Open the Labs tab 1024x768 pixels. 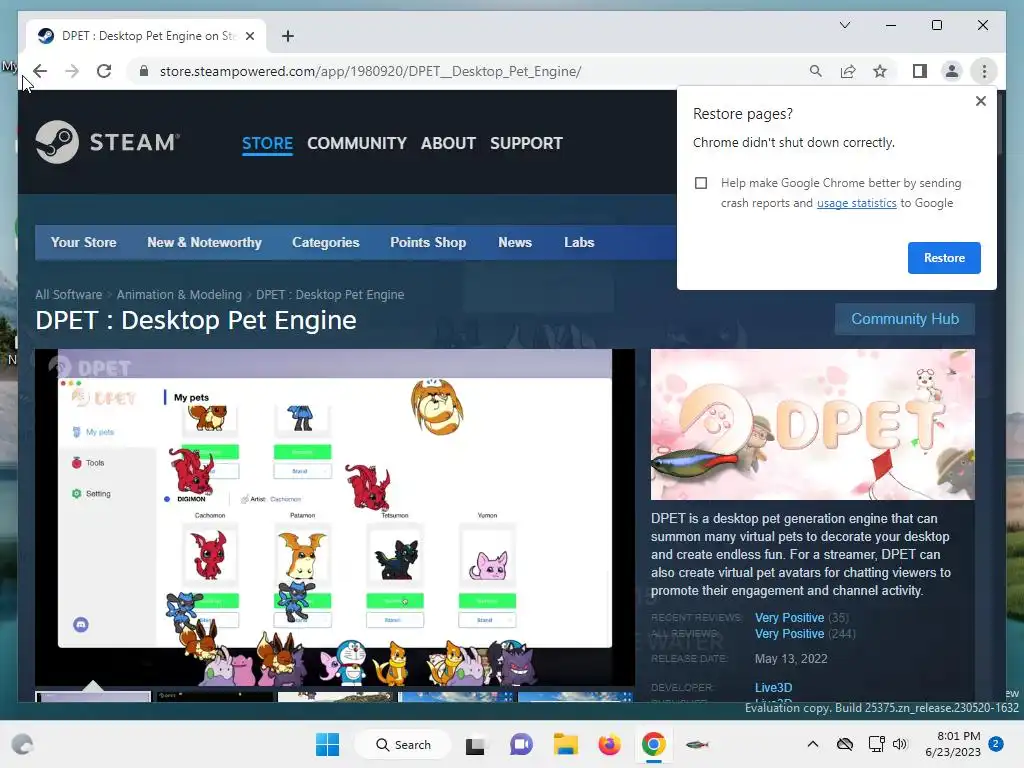pos(579,242)
